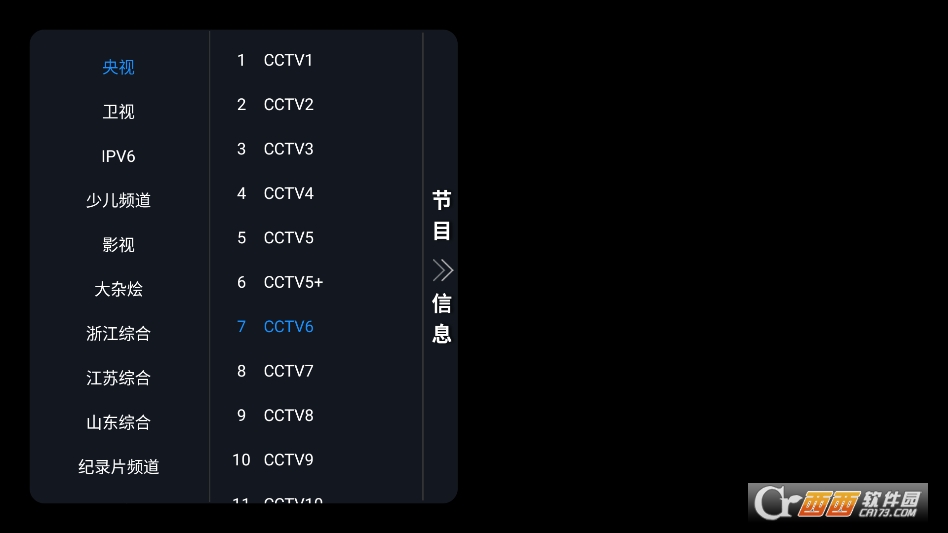Play the CCTV5 sports channel
Screen dimensions: 948x533
click(288, 237)
